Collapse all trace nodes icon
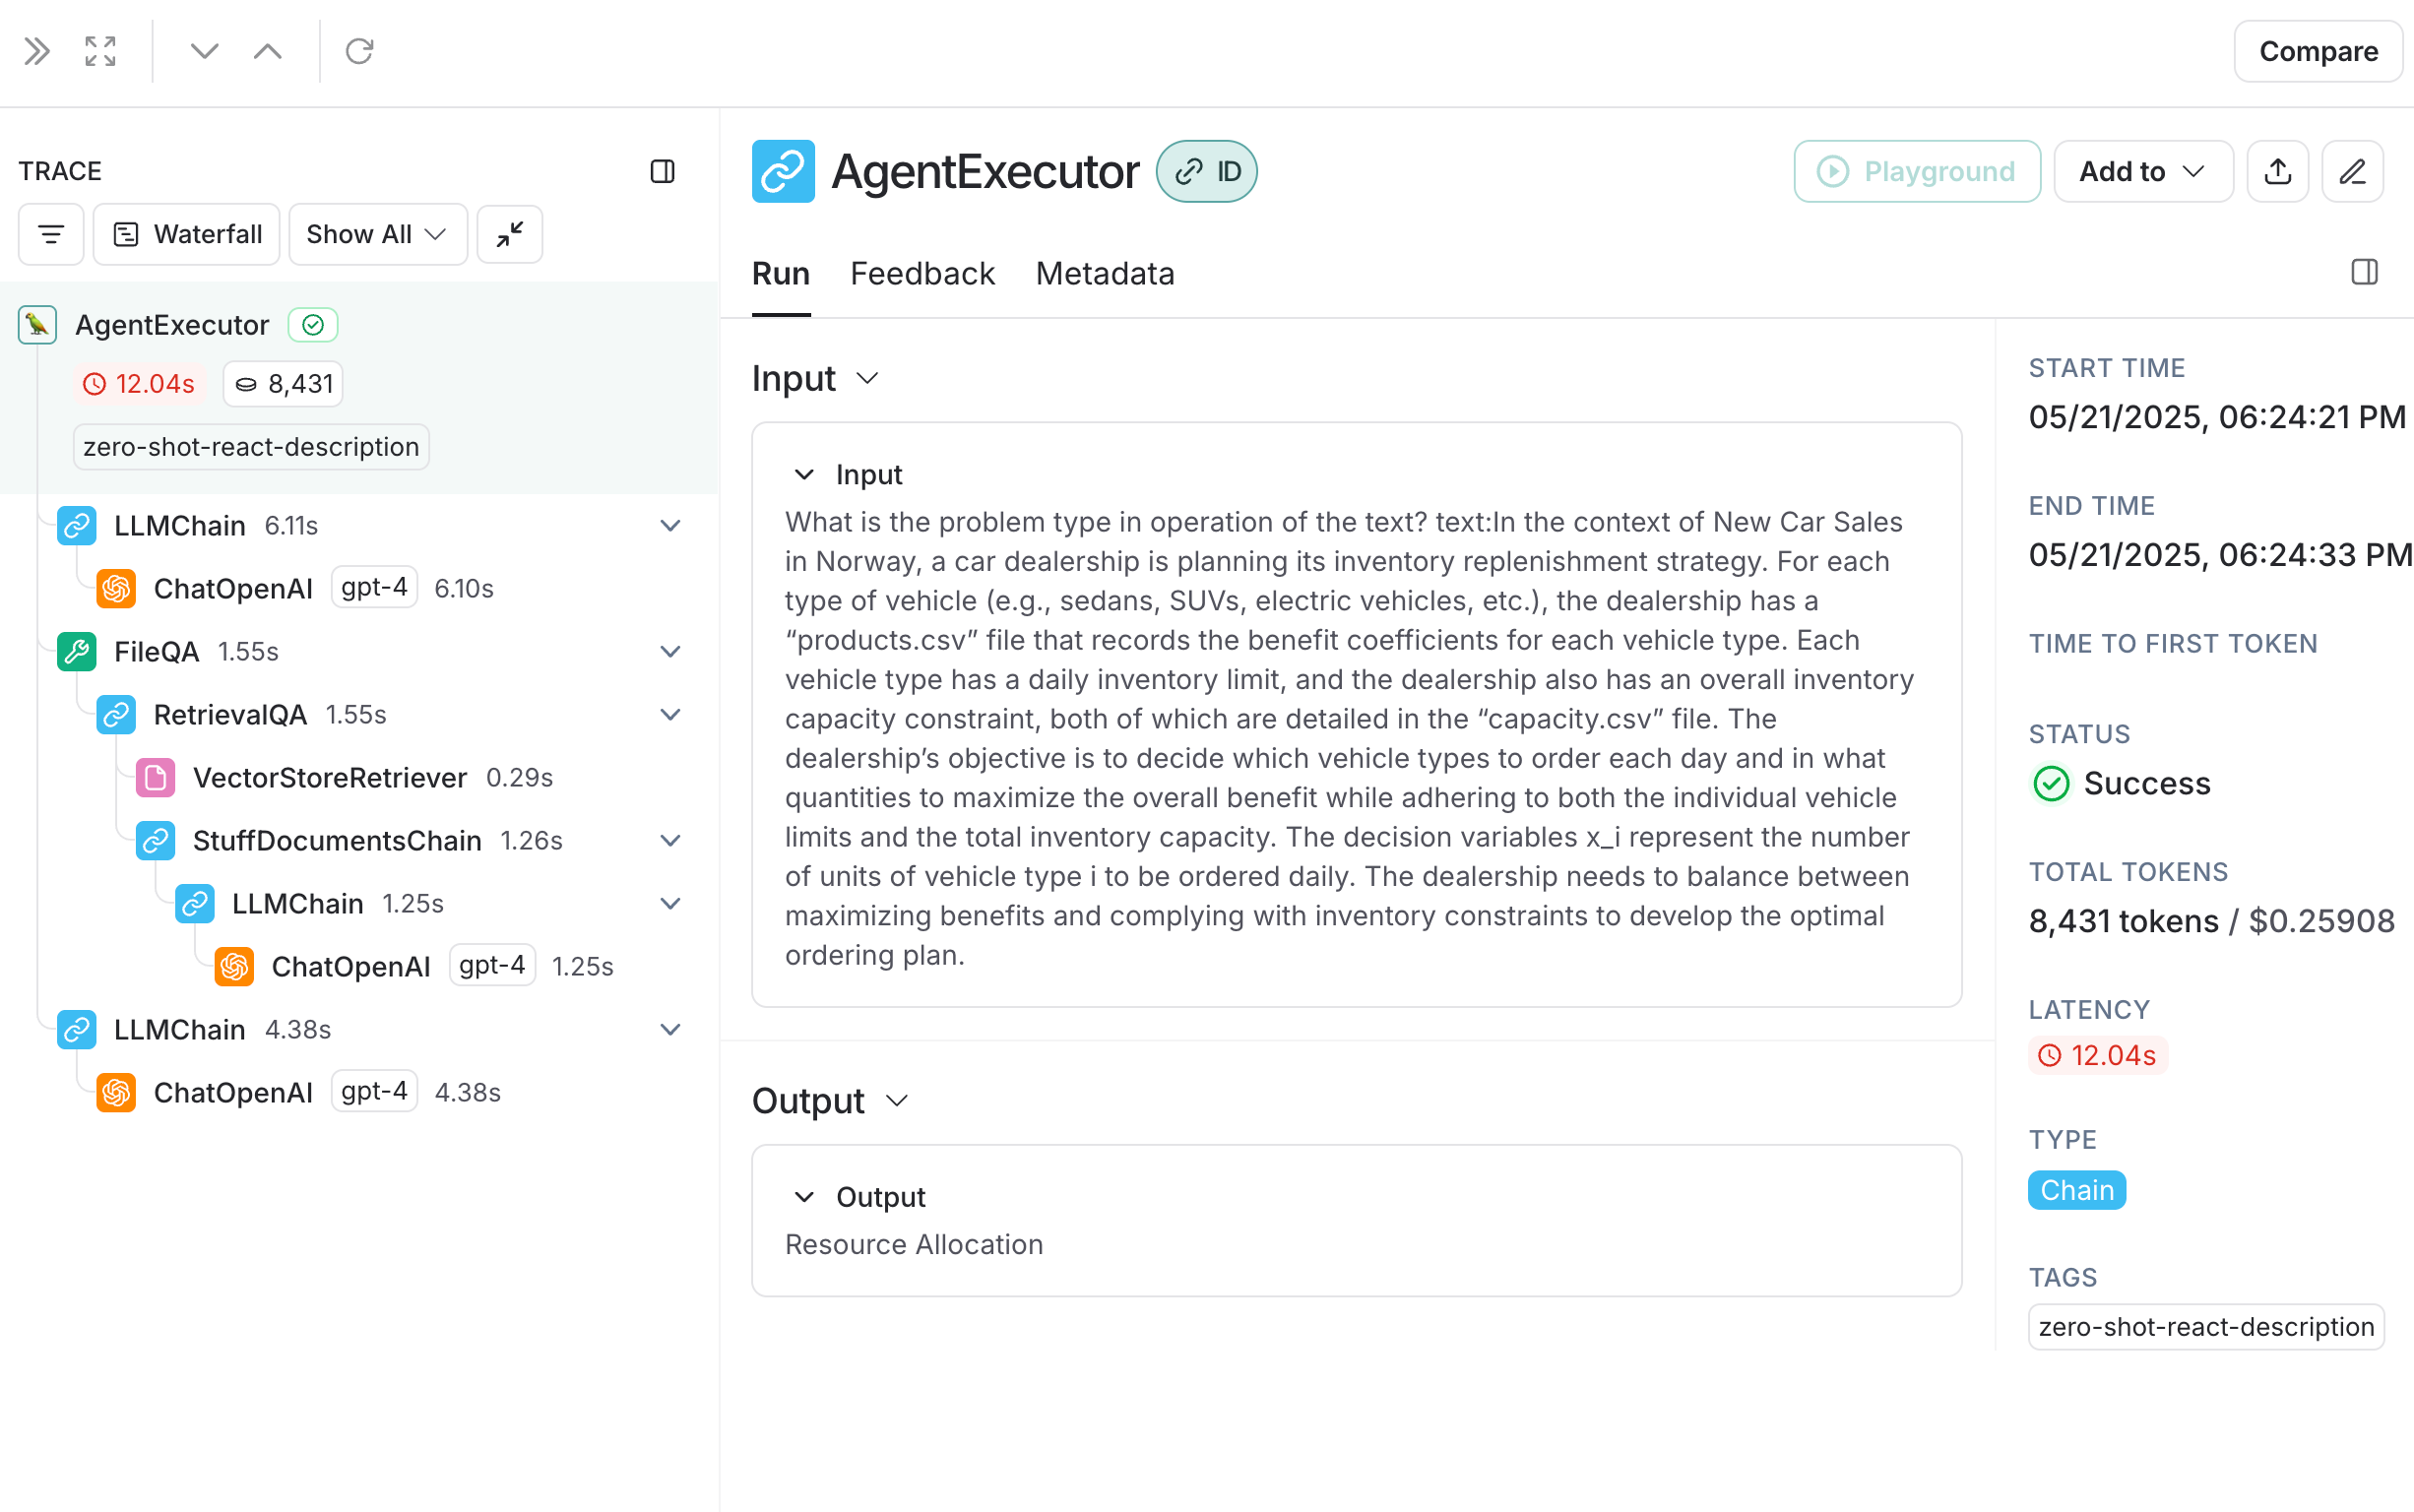Screen dimensions: 2414x1512 tap(510, 234)
